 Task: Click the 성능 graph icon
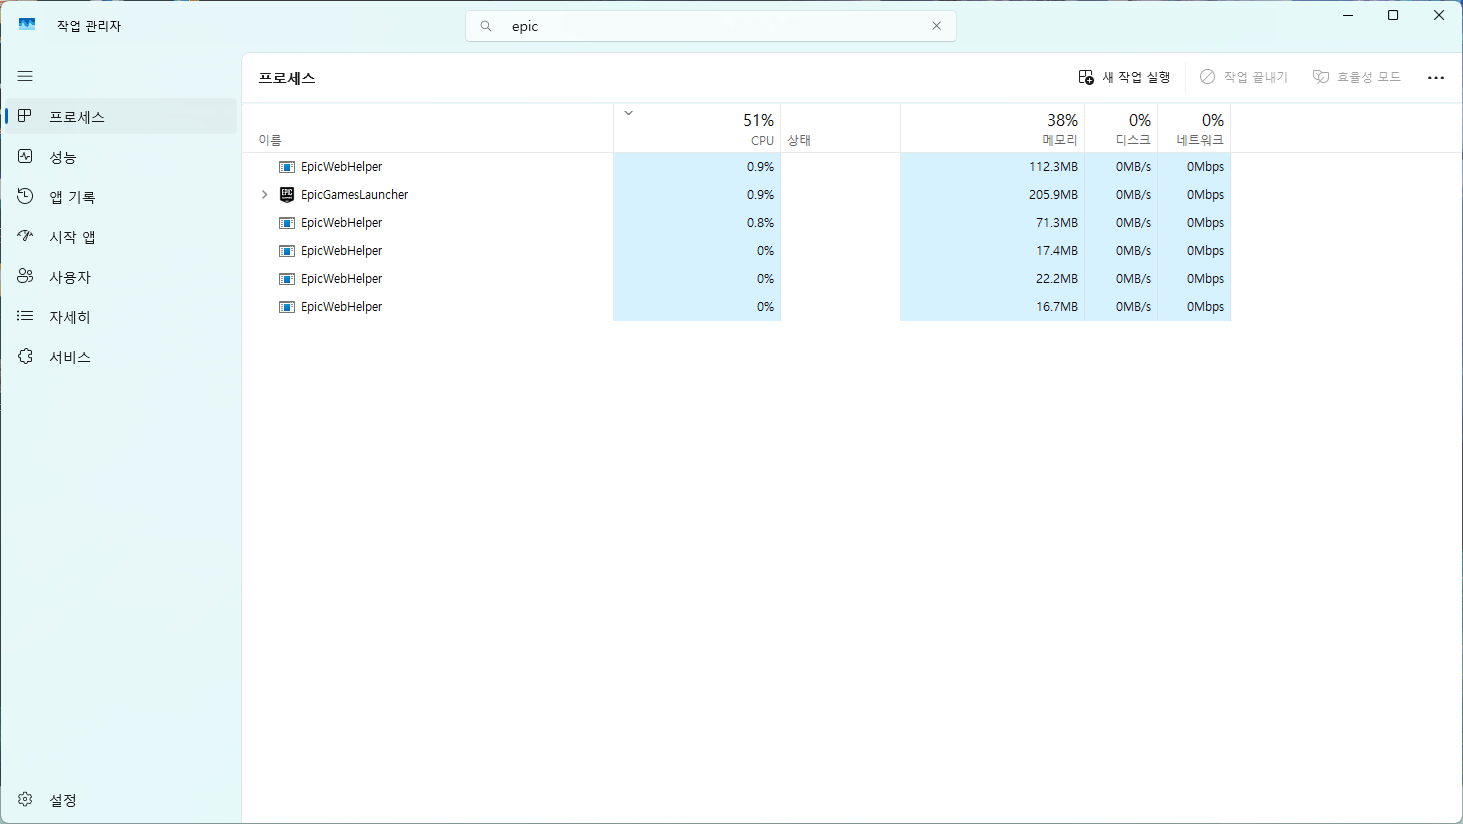(x=25, y=156)
